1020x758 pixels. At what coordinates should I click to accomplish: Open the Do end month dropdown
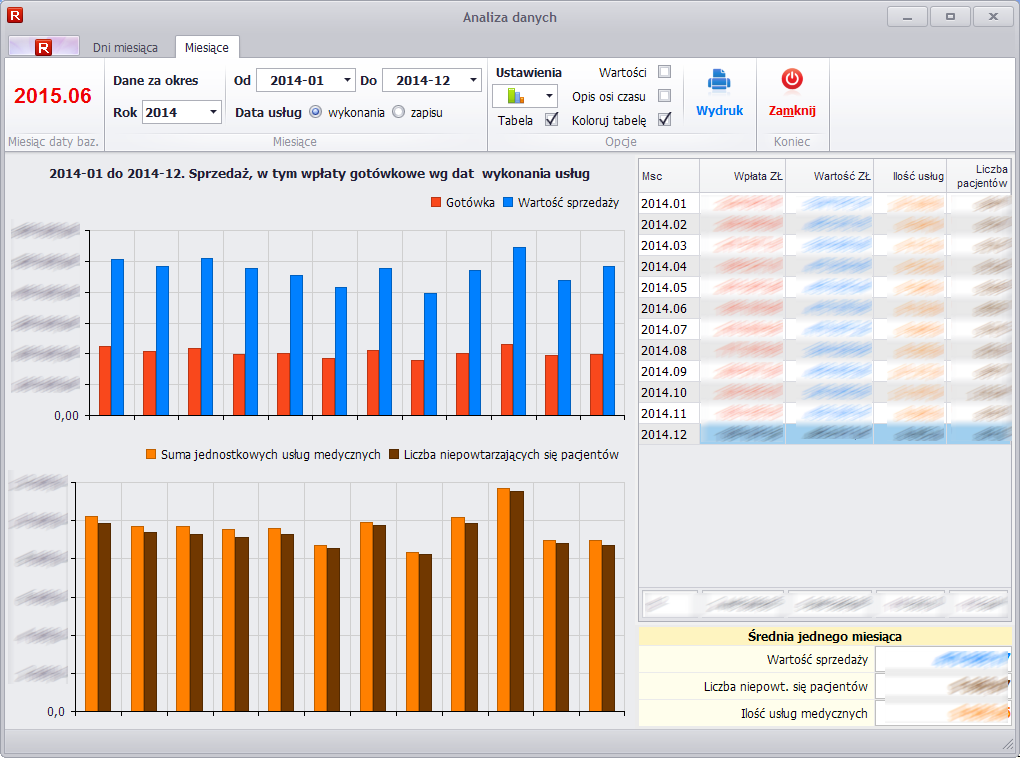(x=473, y=80)
